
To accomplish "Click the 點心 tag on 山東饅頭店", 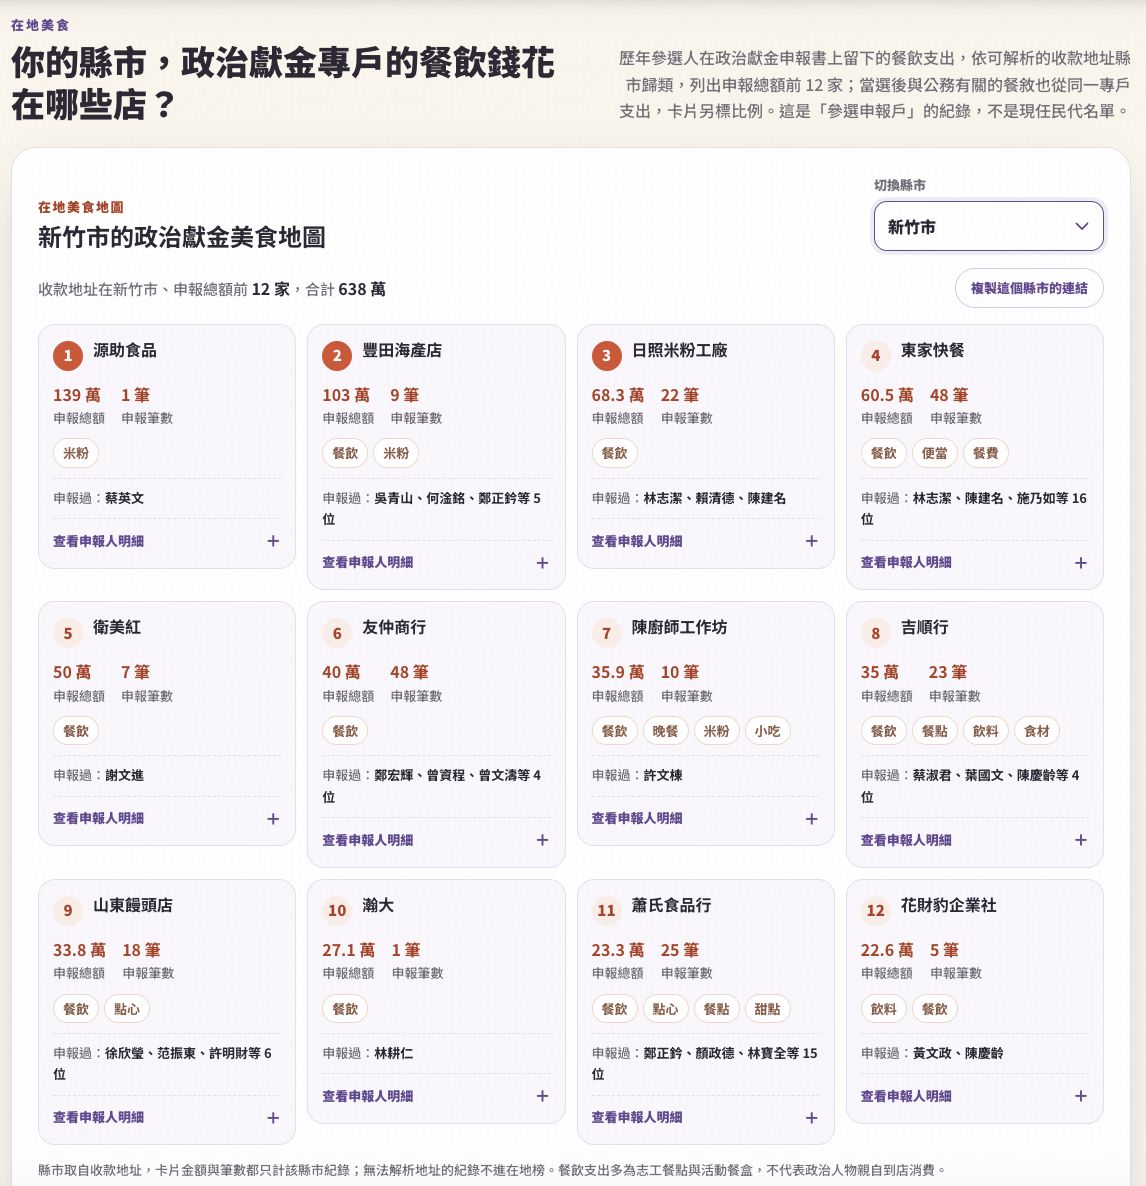I will pyautogui.click(x=126, y=1008).
